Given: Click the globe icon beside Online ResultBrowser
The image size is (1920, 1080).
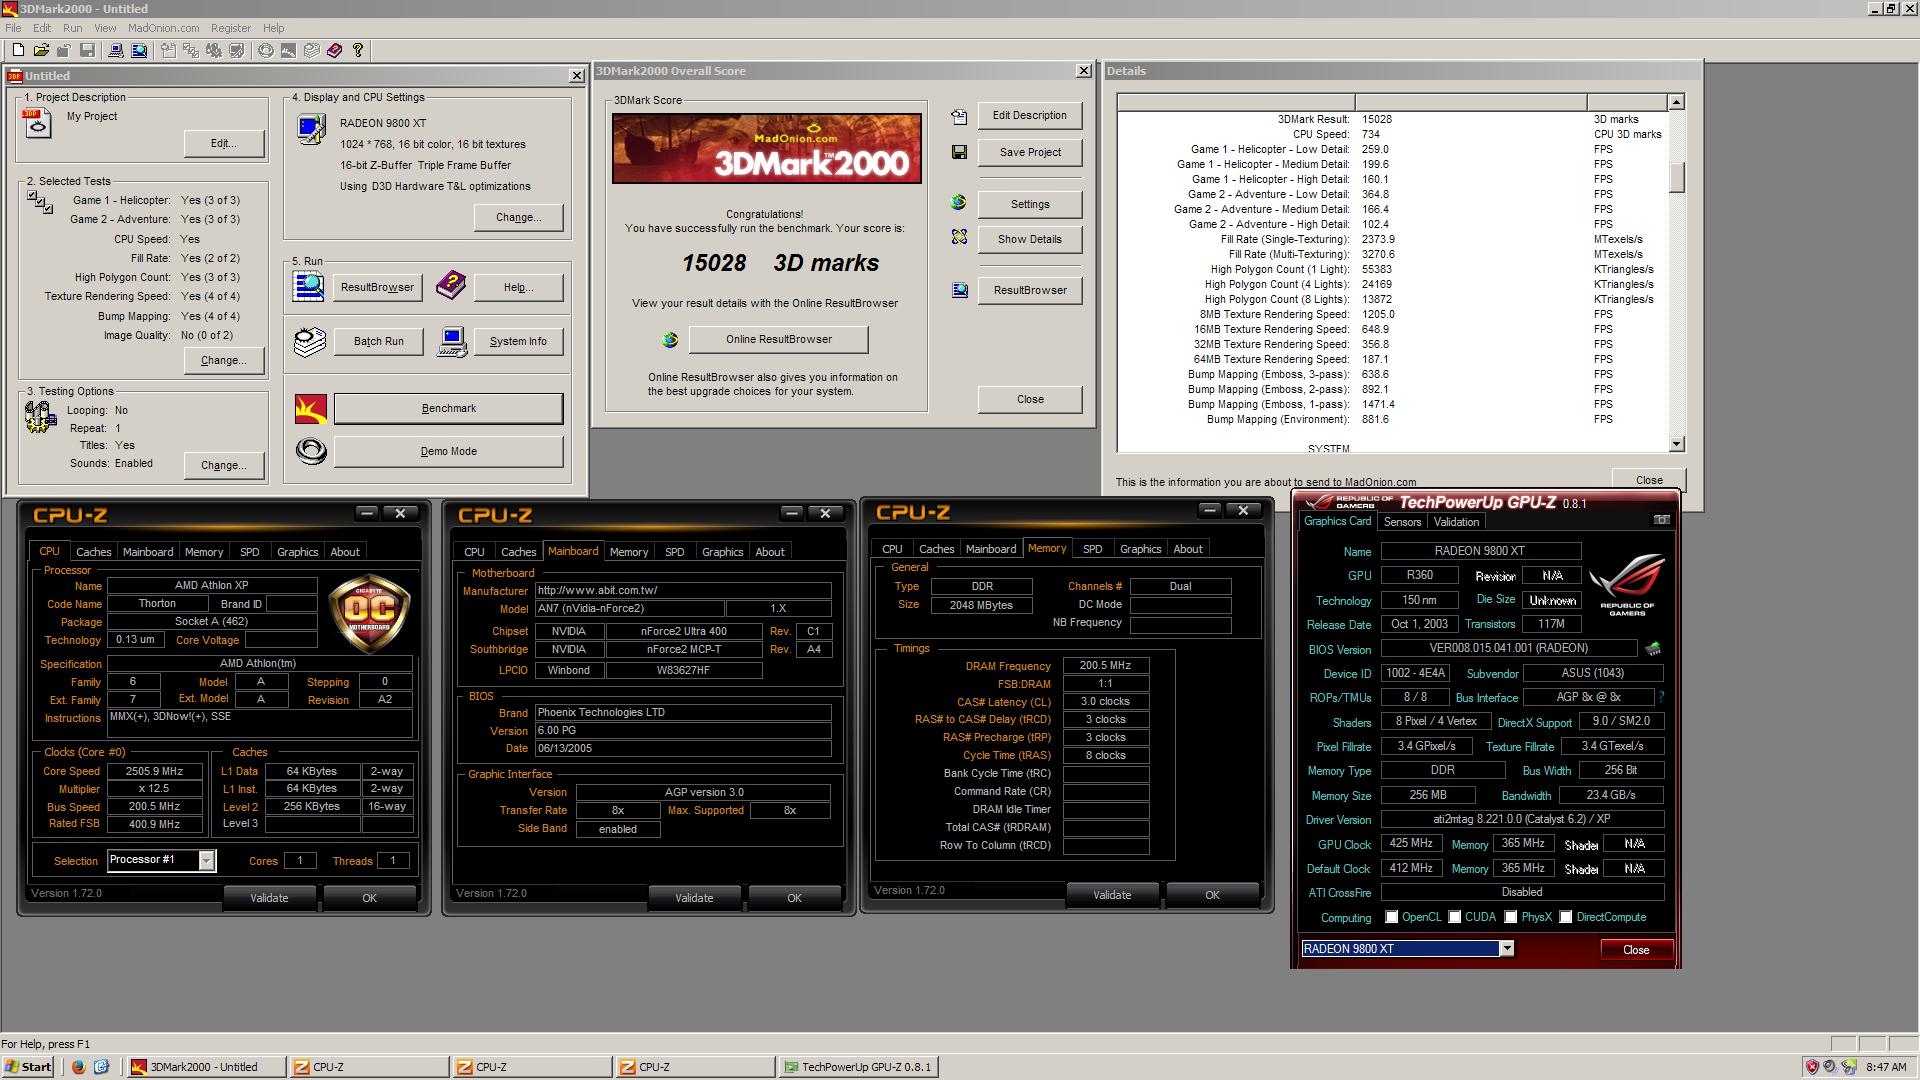Looking at the screenshot, I should click(x=670, y=340).
